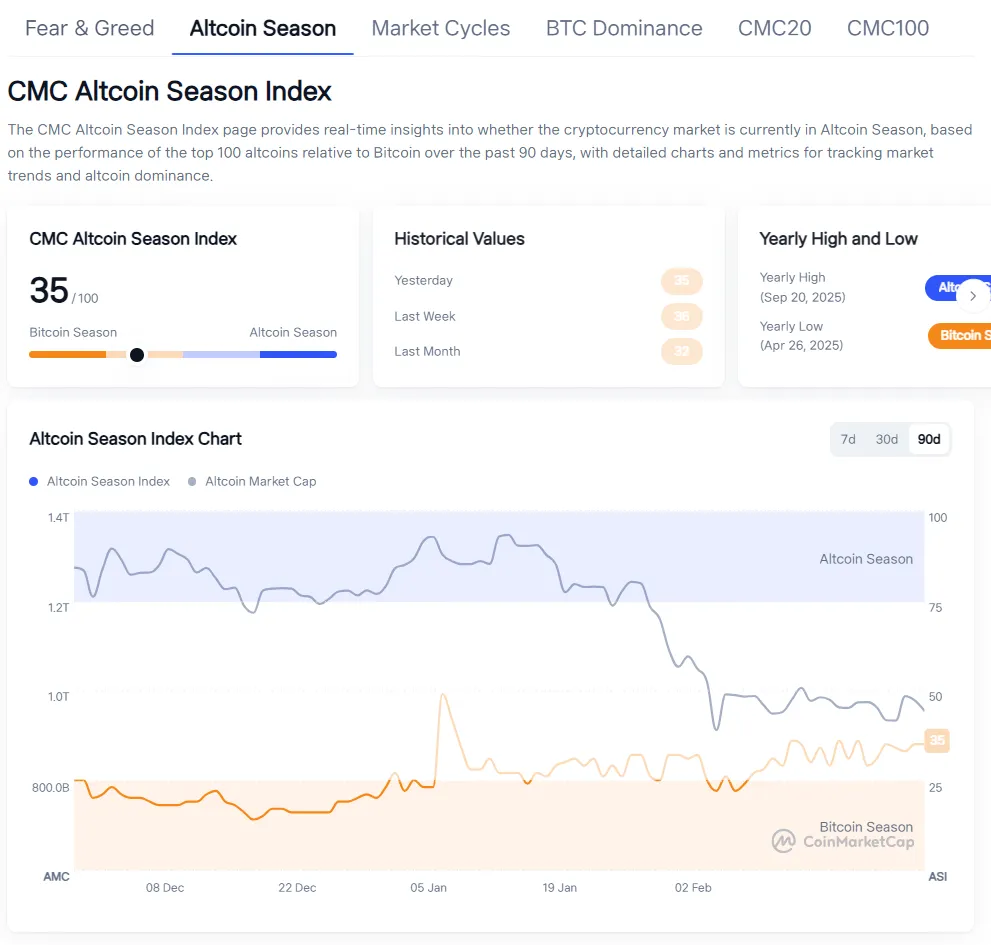This screenshot has width=991, height=945.
Task: Toggle Altcoin Season Index legend dot
Action: 36,481
